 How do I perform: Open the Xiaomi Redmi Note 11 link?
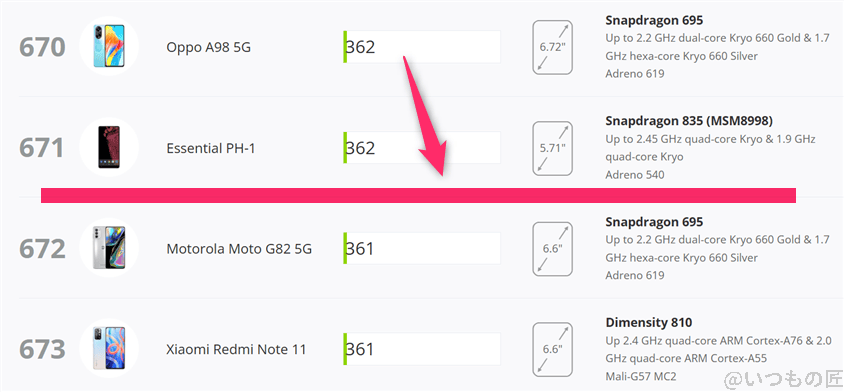pos(236,349)
